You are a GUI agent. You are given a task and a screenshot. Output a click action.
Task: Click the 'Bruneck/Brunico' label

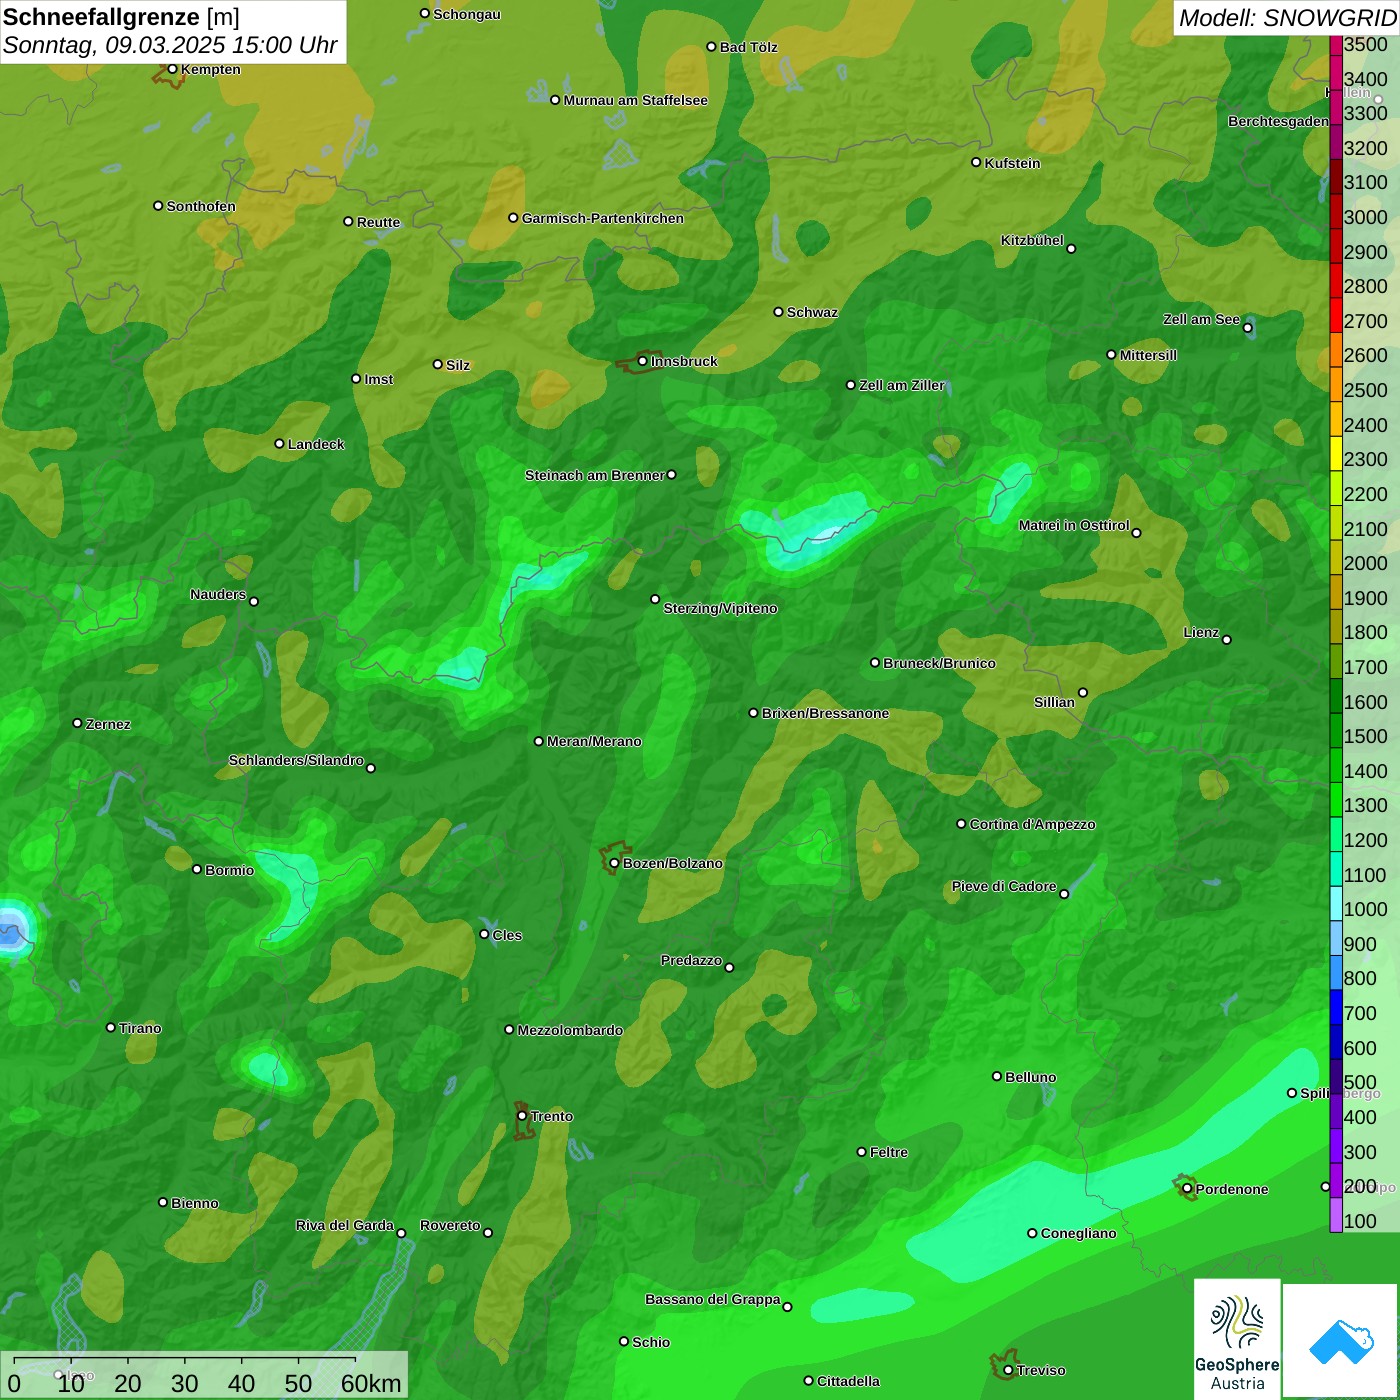pyautogui.click(x=940, y=663)
